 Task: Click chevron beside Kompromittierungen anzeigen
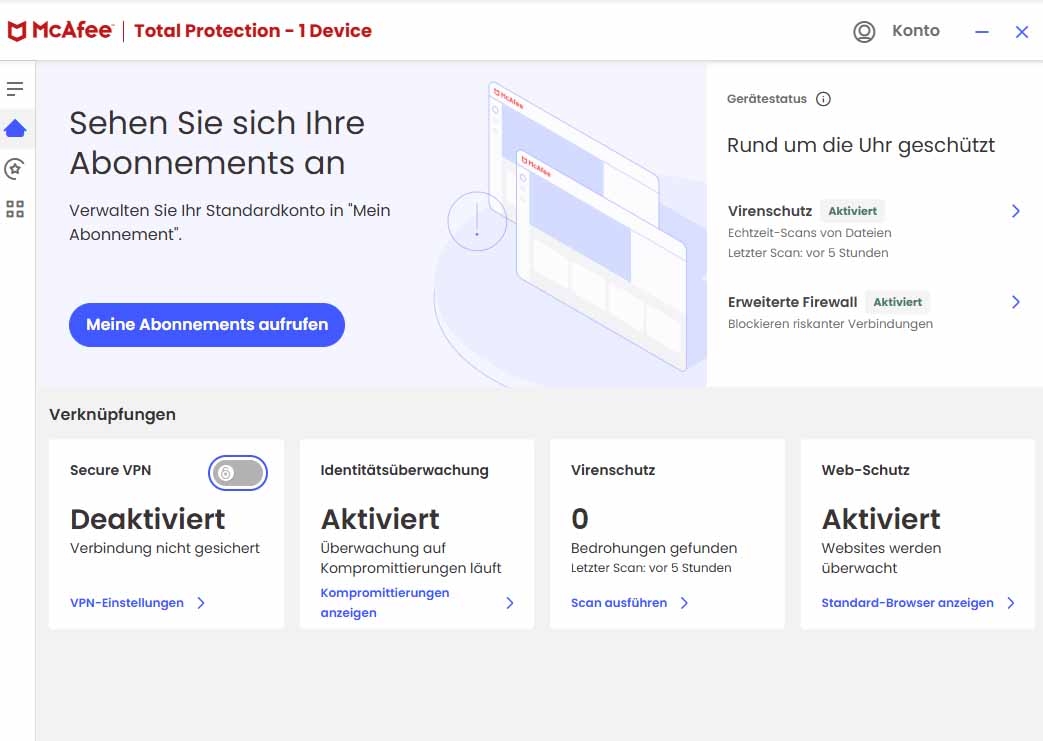click(x=510, y=603)
